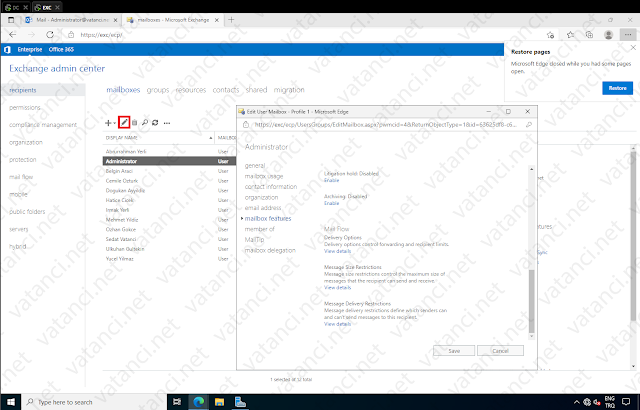This screenshot has height=410, width=640.
Task: Select protection in the left navigation
Action: (22, 160)
